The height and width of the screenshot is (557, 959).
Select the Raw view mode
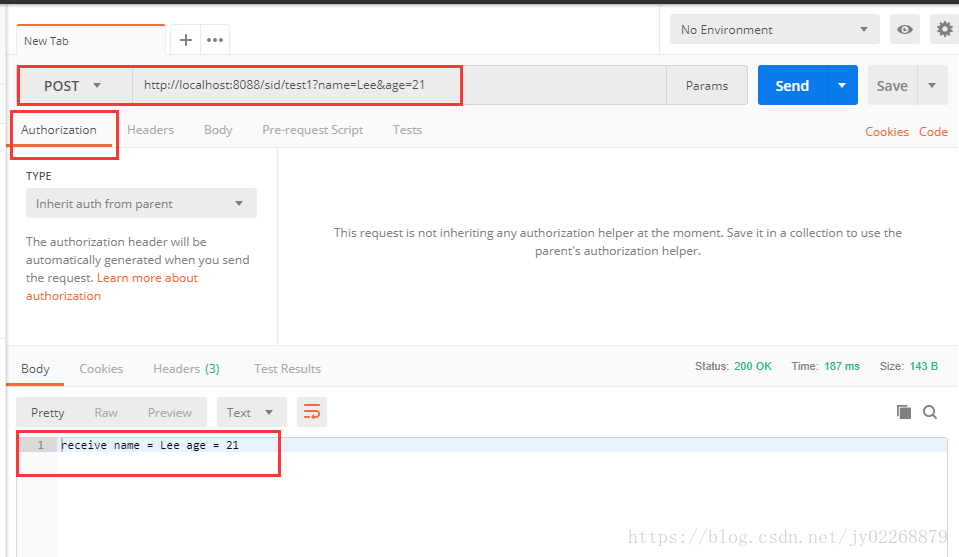point(106,413)
